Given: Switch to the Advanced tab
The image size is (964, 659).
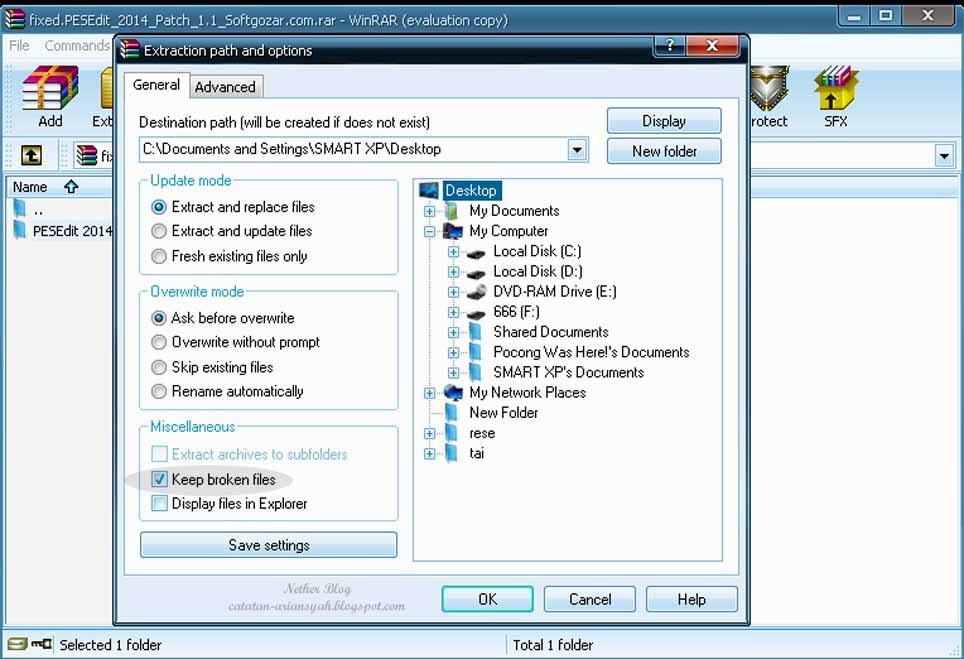Looking at the screenshot, I should 225,87.
